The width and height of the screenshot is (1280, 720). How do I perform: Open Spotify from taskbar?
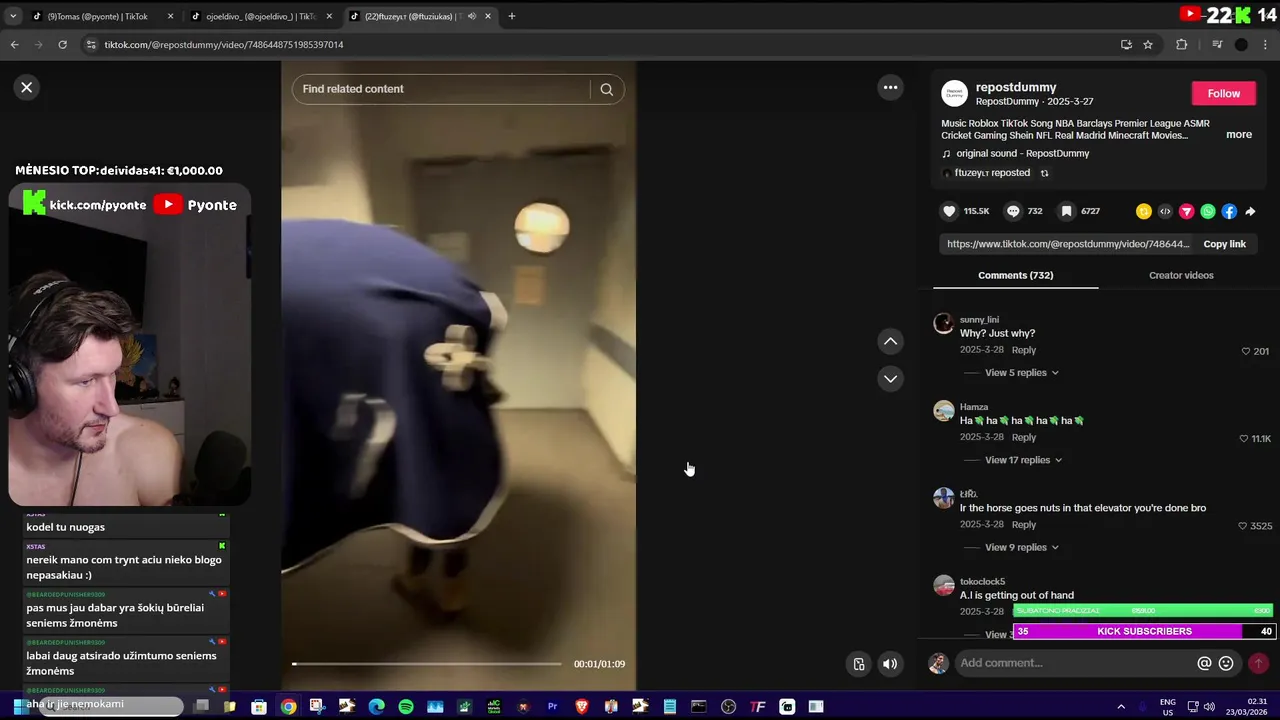coord(406,706)
